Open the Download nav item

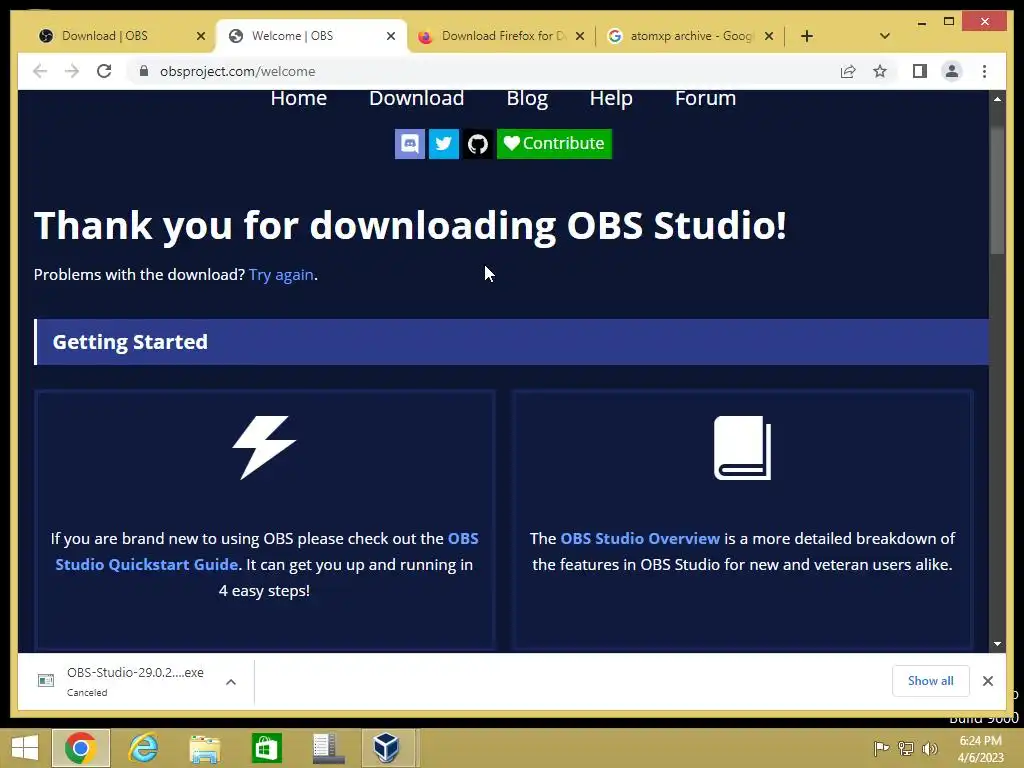point(417,98)
